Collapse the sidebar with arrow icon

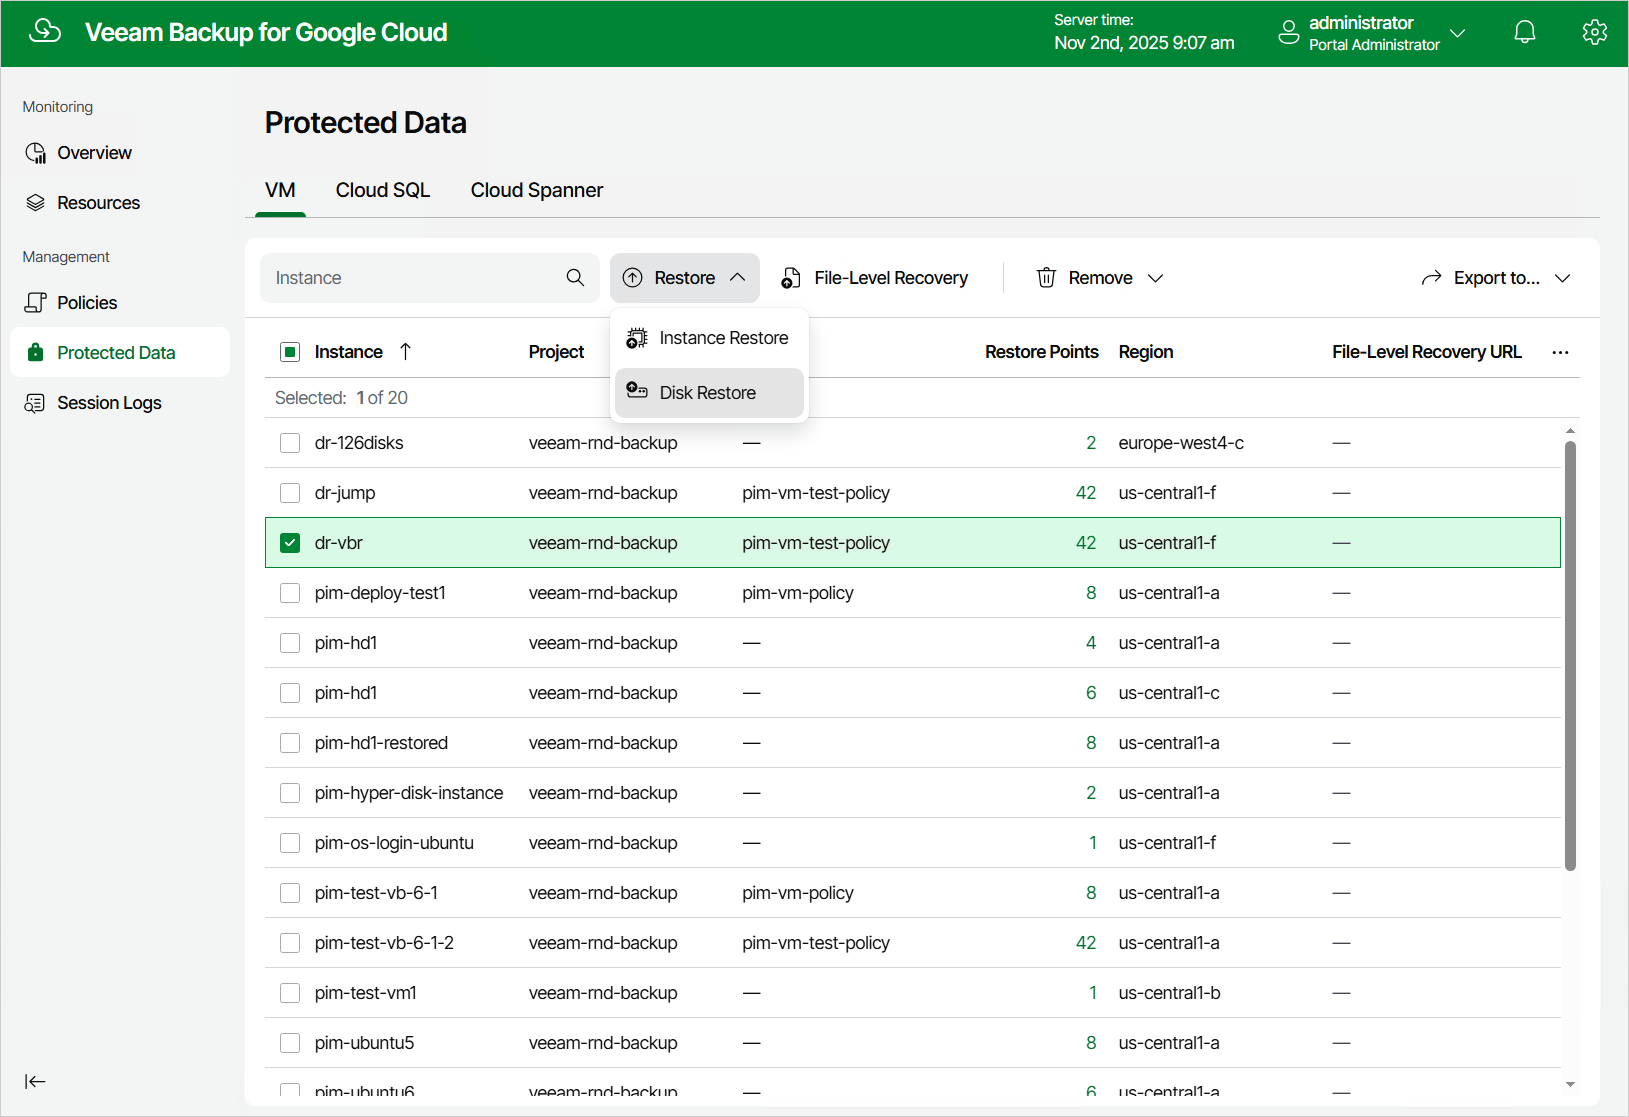click(35, 1081)
